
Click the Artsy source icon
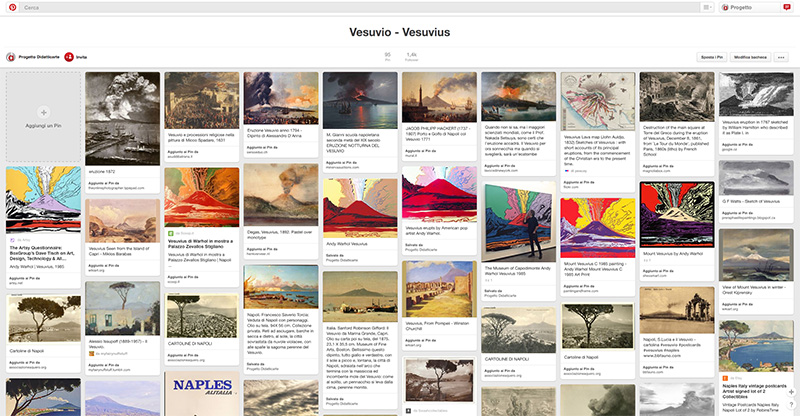12,239
